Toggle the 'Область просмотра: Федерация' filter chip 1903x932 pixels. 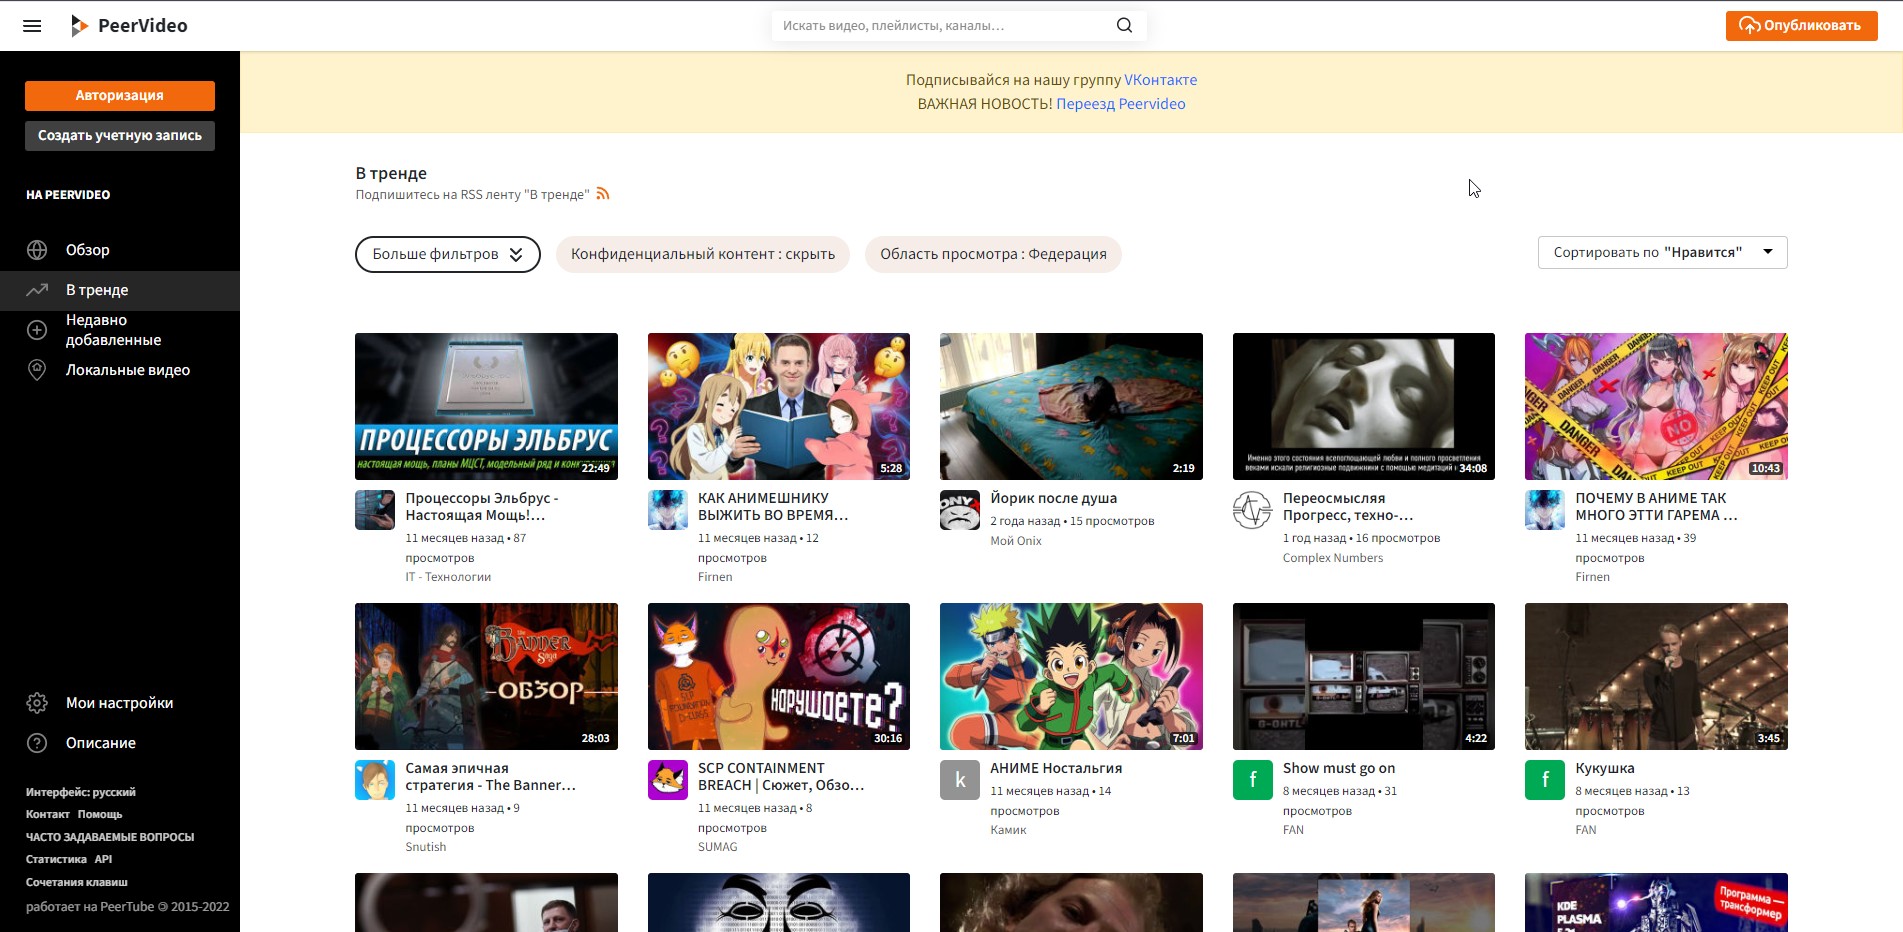pyautogui.click(x=992, y=254)
